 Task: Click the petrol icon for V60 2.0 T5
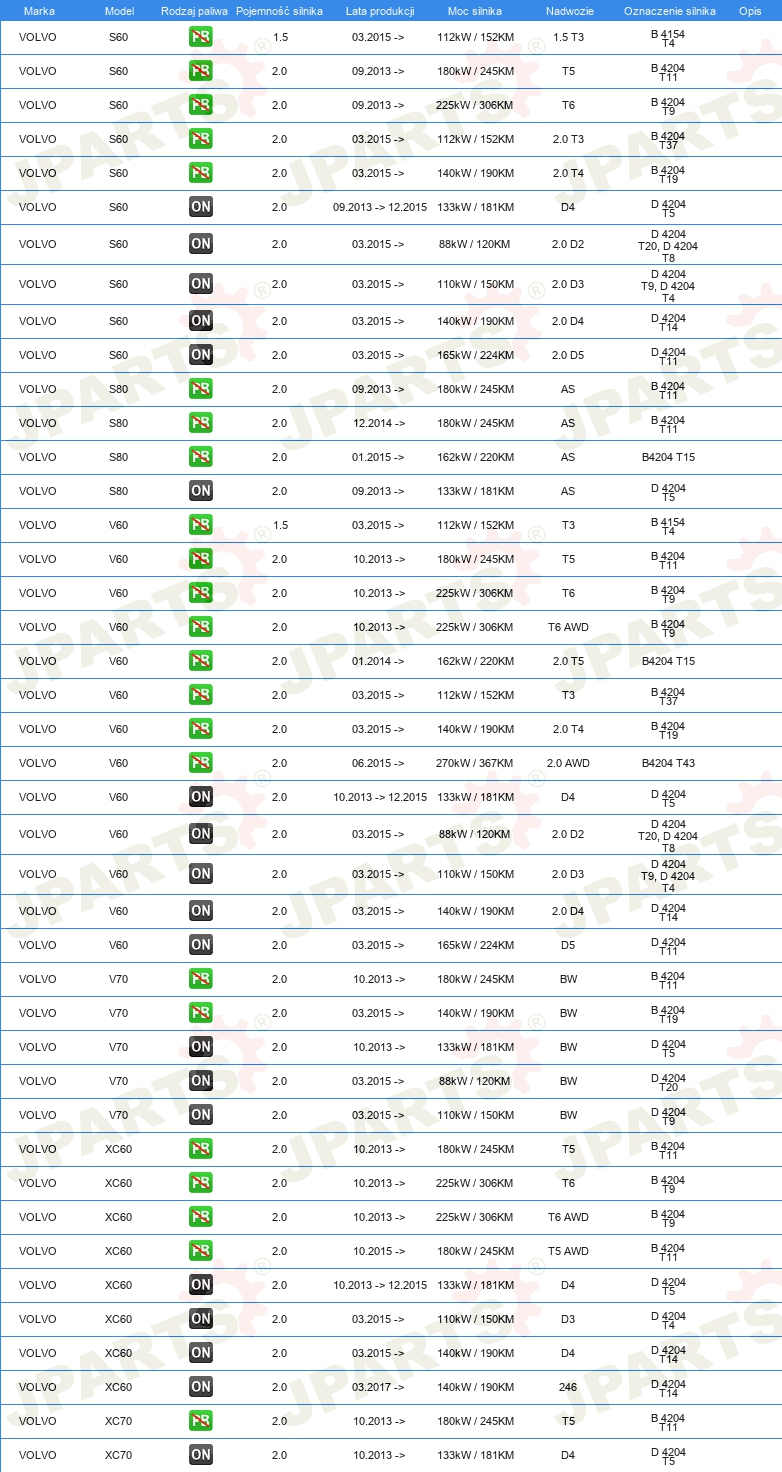pyautogui.click(x=201, y=661)
